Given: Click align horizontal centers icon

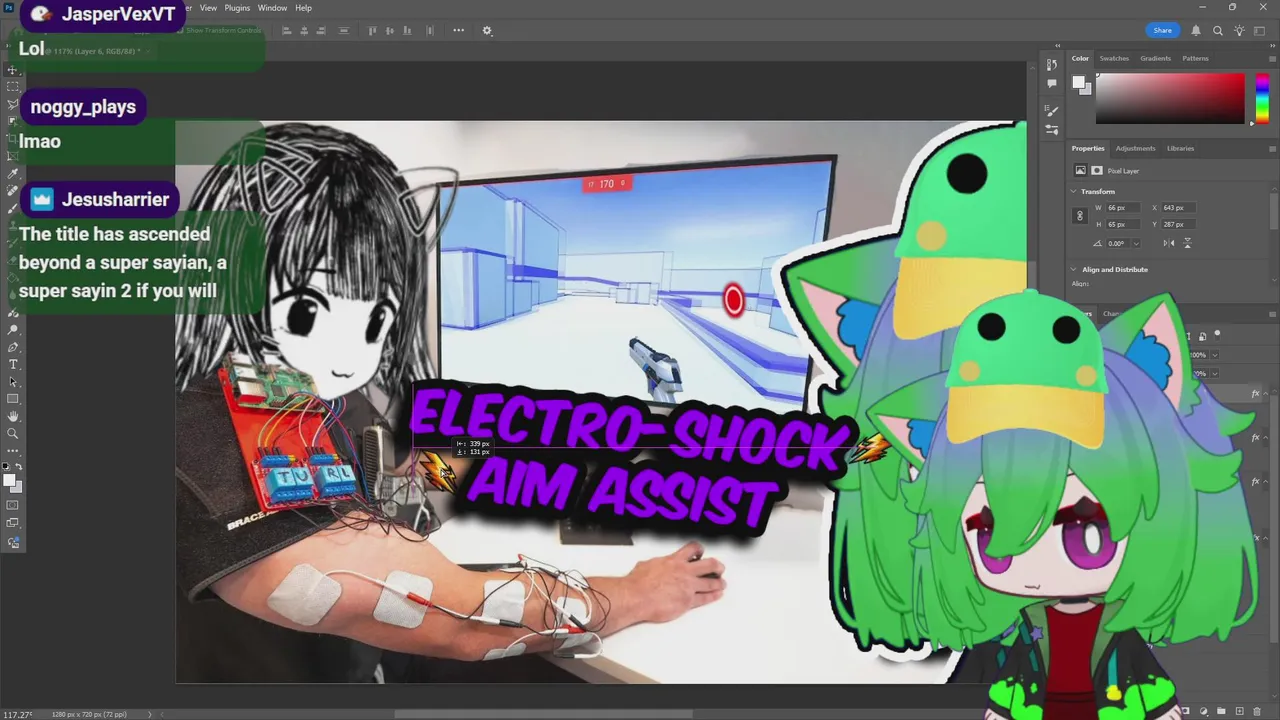Looking at the screenshot, I should [x=304, y=30].
